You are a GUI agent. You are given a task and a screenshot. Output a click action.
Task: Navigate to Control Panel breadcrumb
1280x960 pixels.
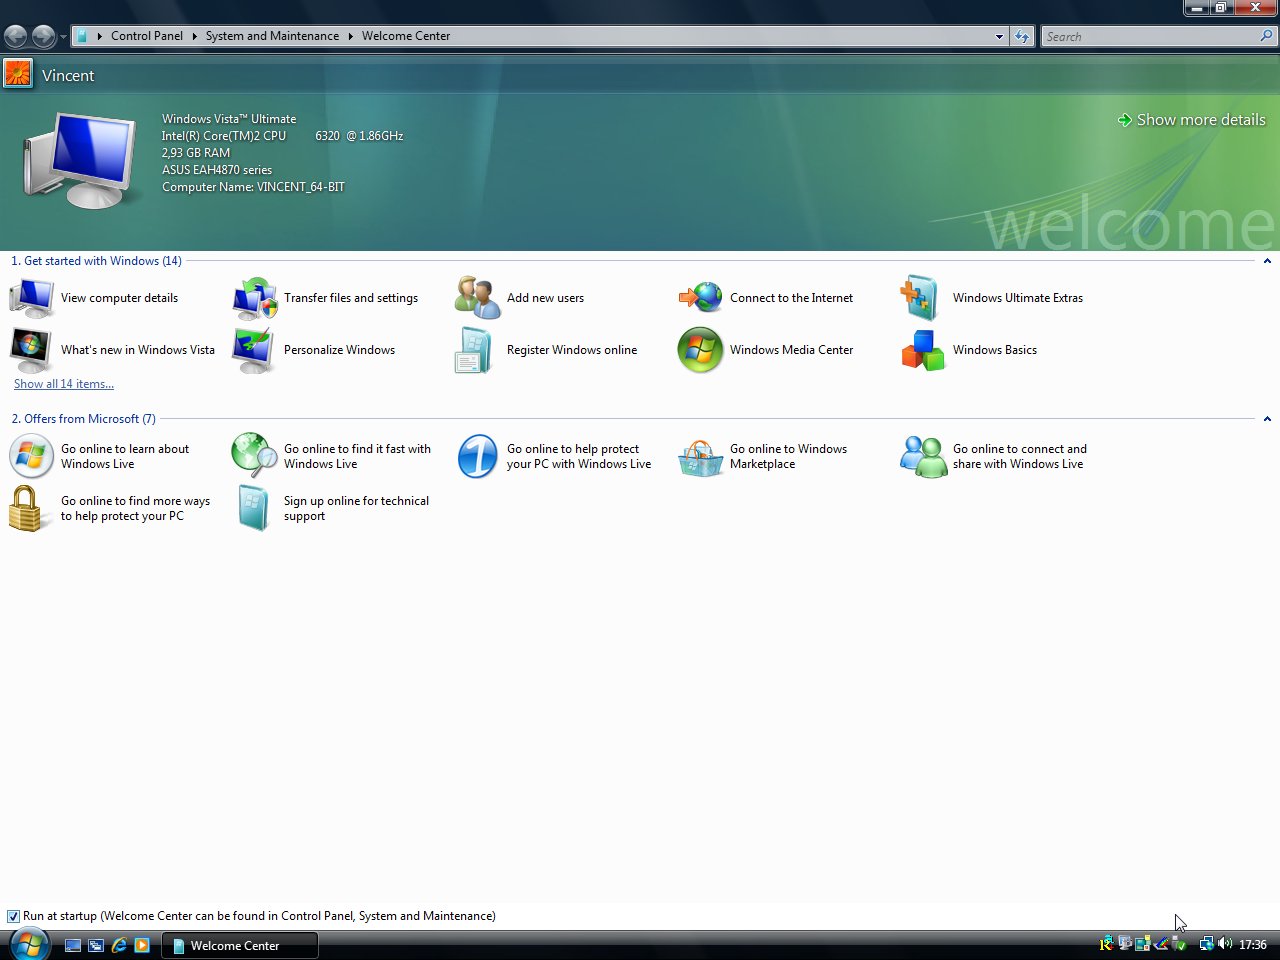point(147,36)
